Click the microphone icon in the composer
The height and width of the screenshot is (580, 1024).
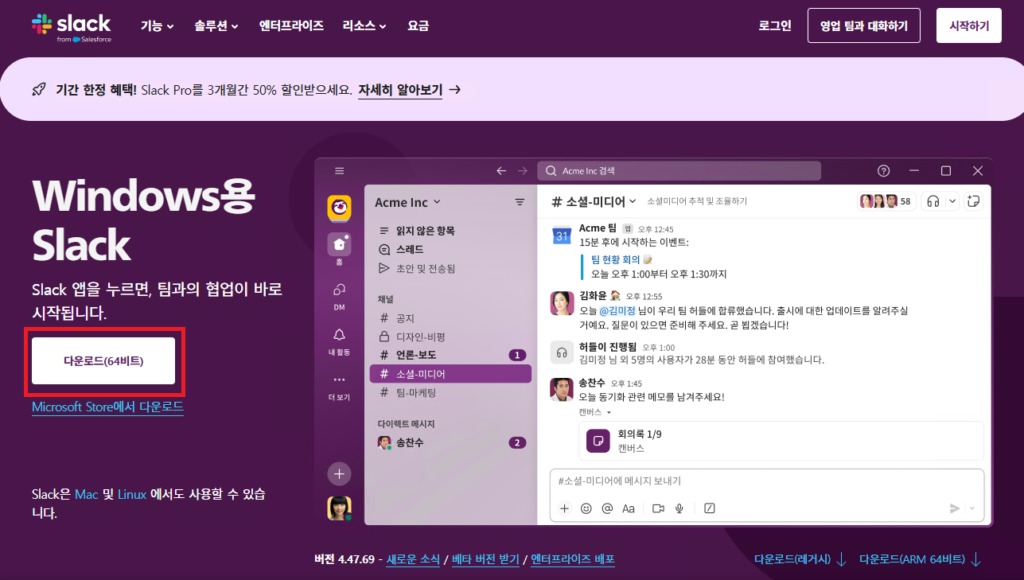point(679,508)
